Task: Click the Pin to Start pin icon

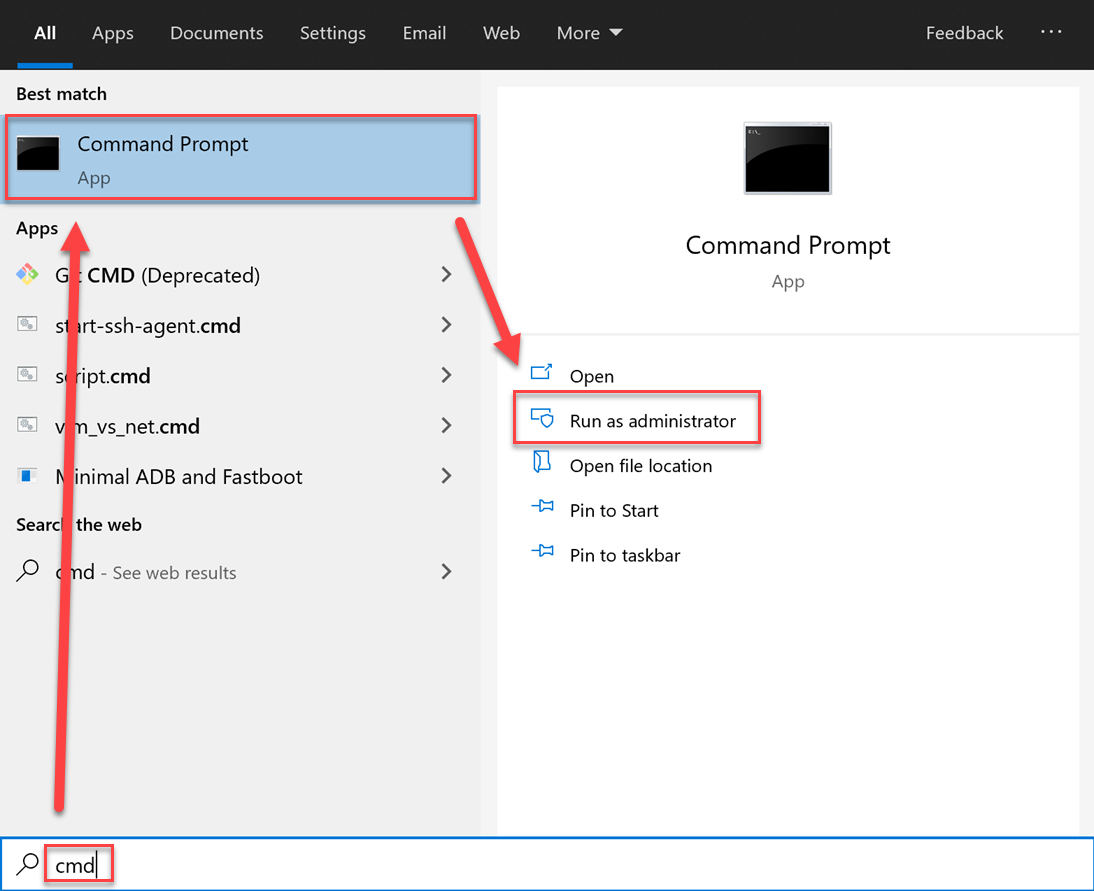Action: (x=542, y=509)
